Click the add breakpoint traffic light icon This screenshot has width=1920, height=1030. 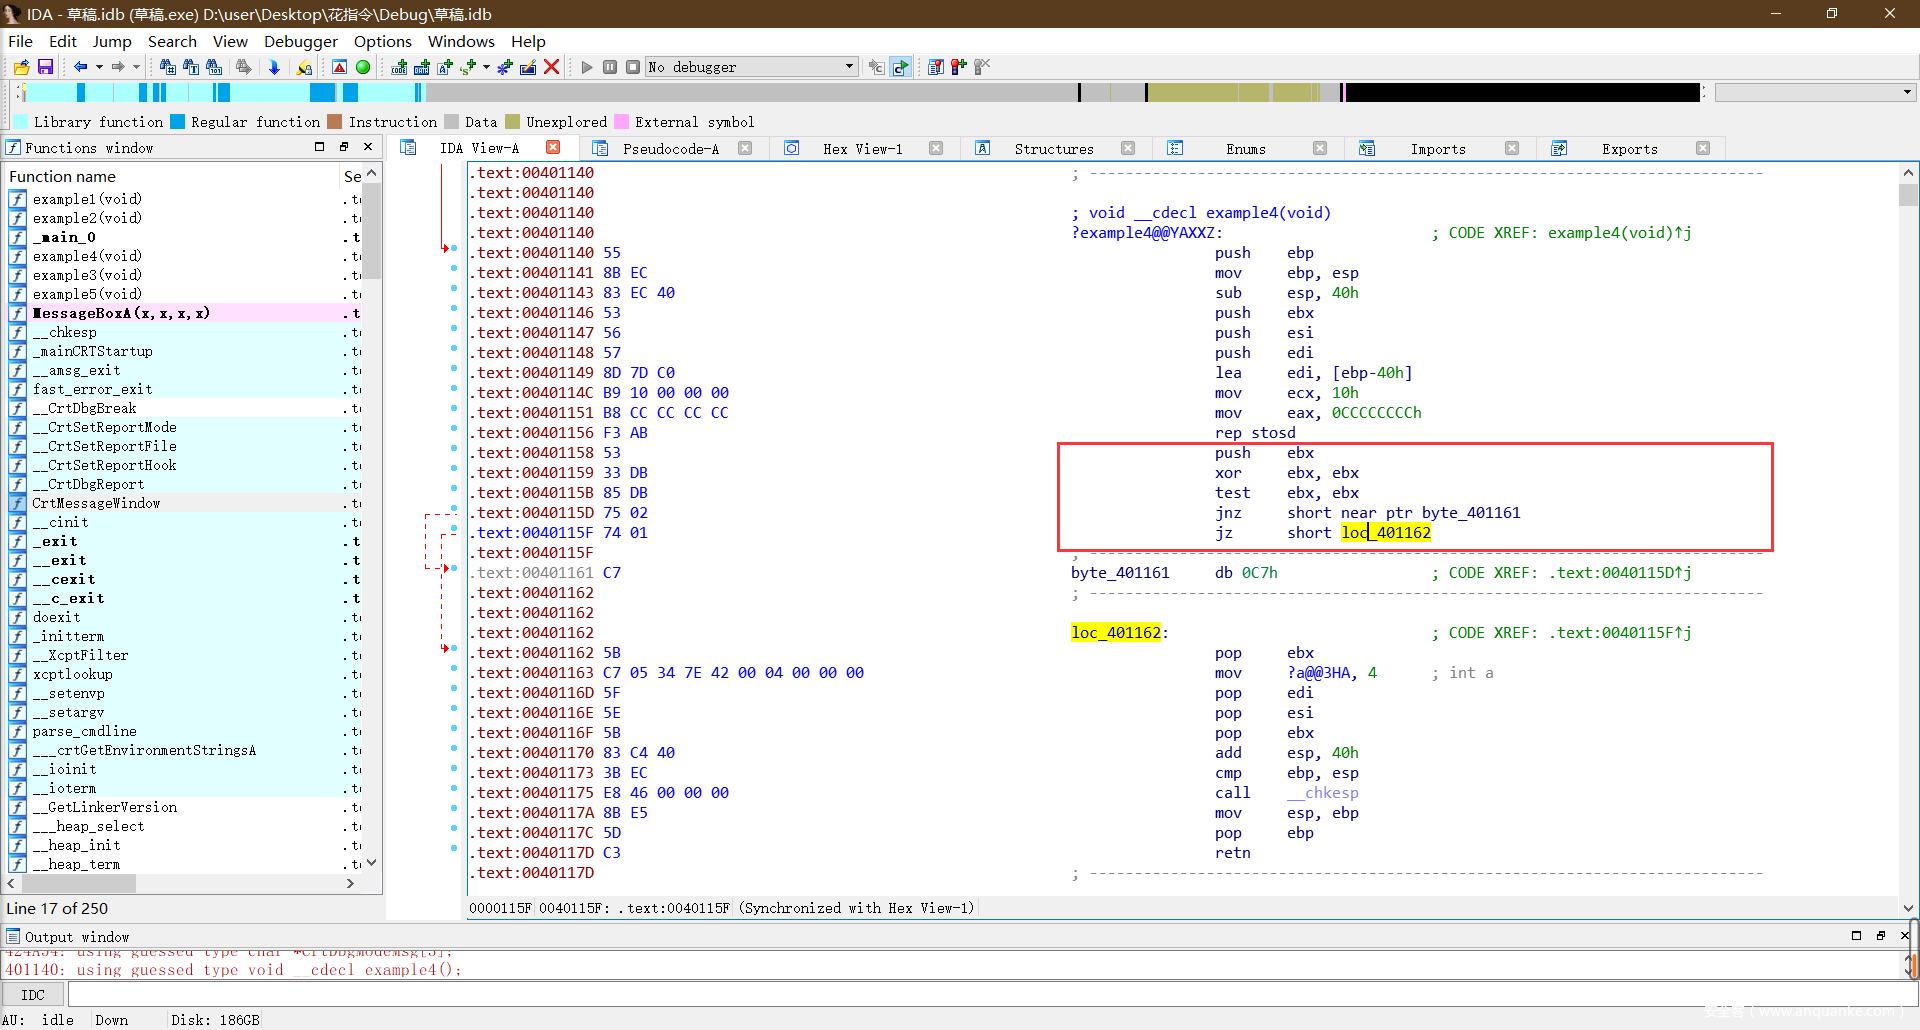(959, 67)
